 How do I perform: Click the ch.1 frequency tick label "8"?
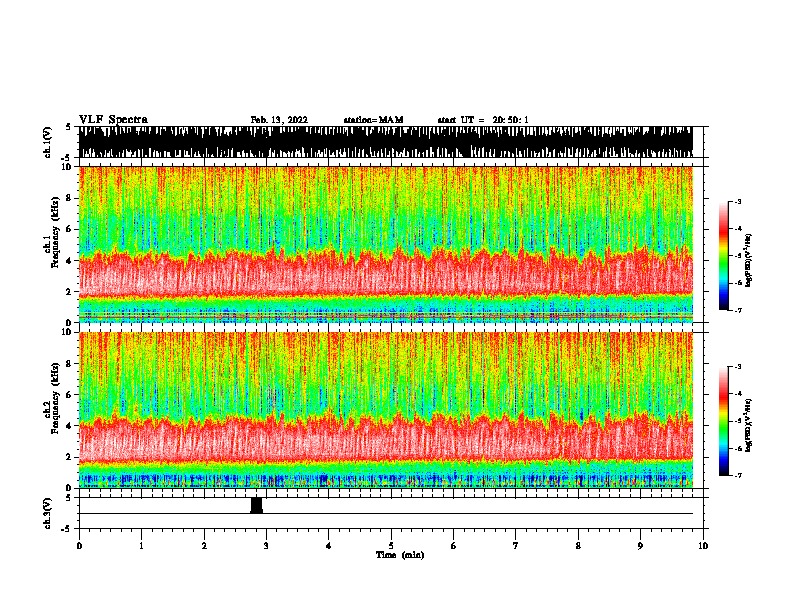[69, 198]
